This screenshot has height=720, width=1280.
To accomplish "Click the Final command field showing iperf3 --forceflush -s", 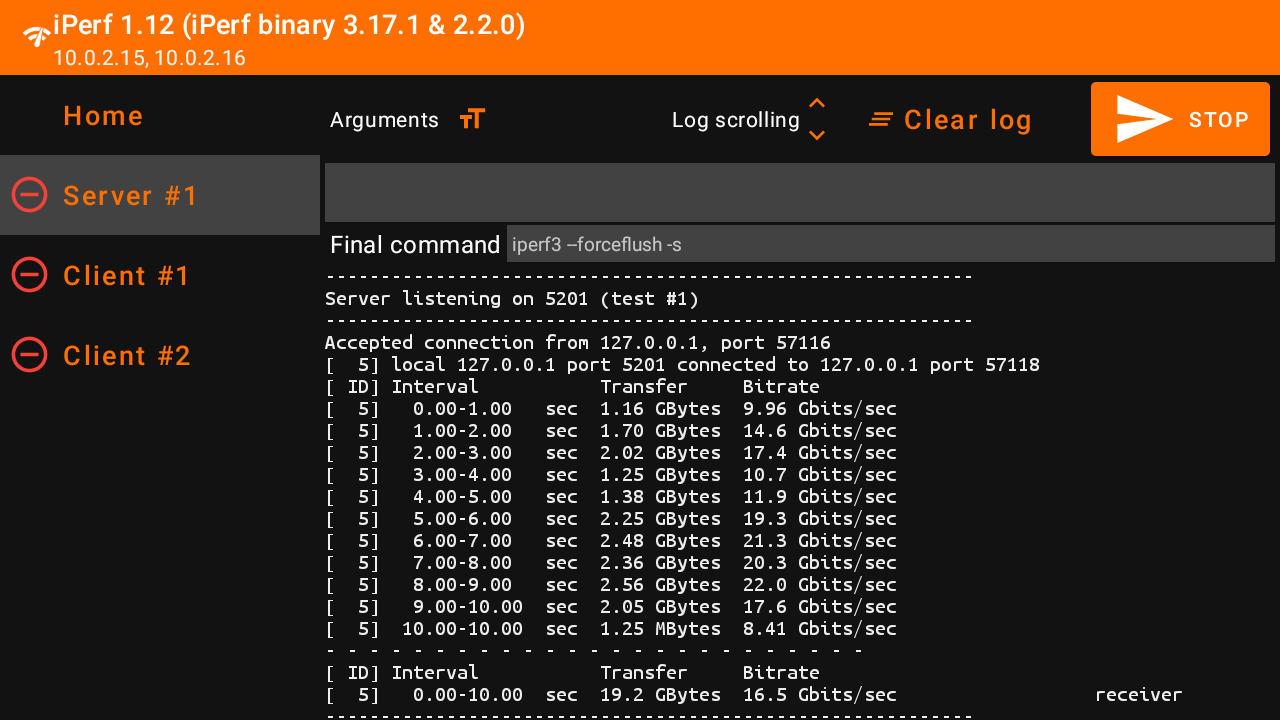I will [x=891, y=244].
